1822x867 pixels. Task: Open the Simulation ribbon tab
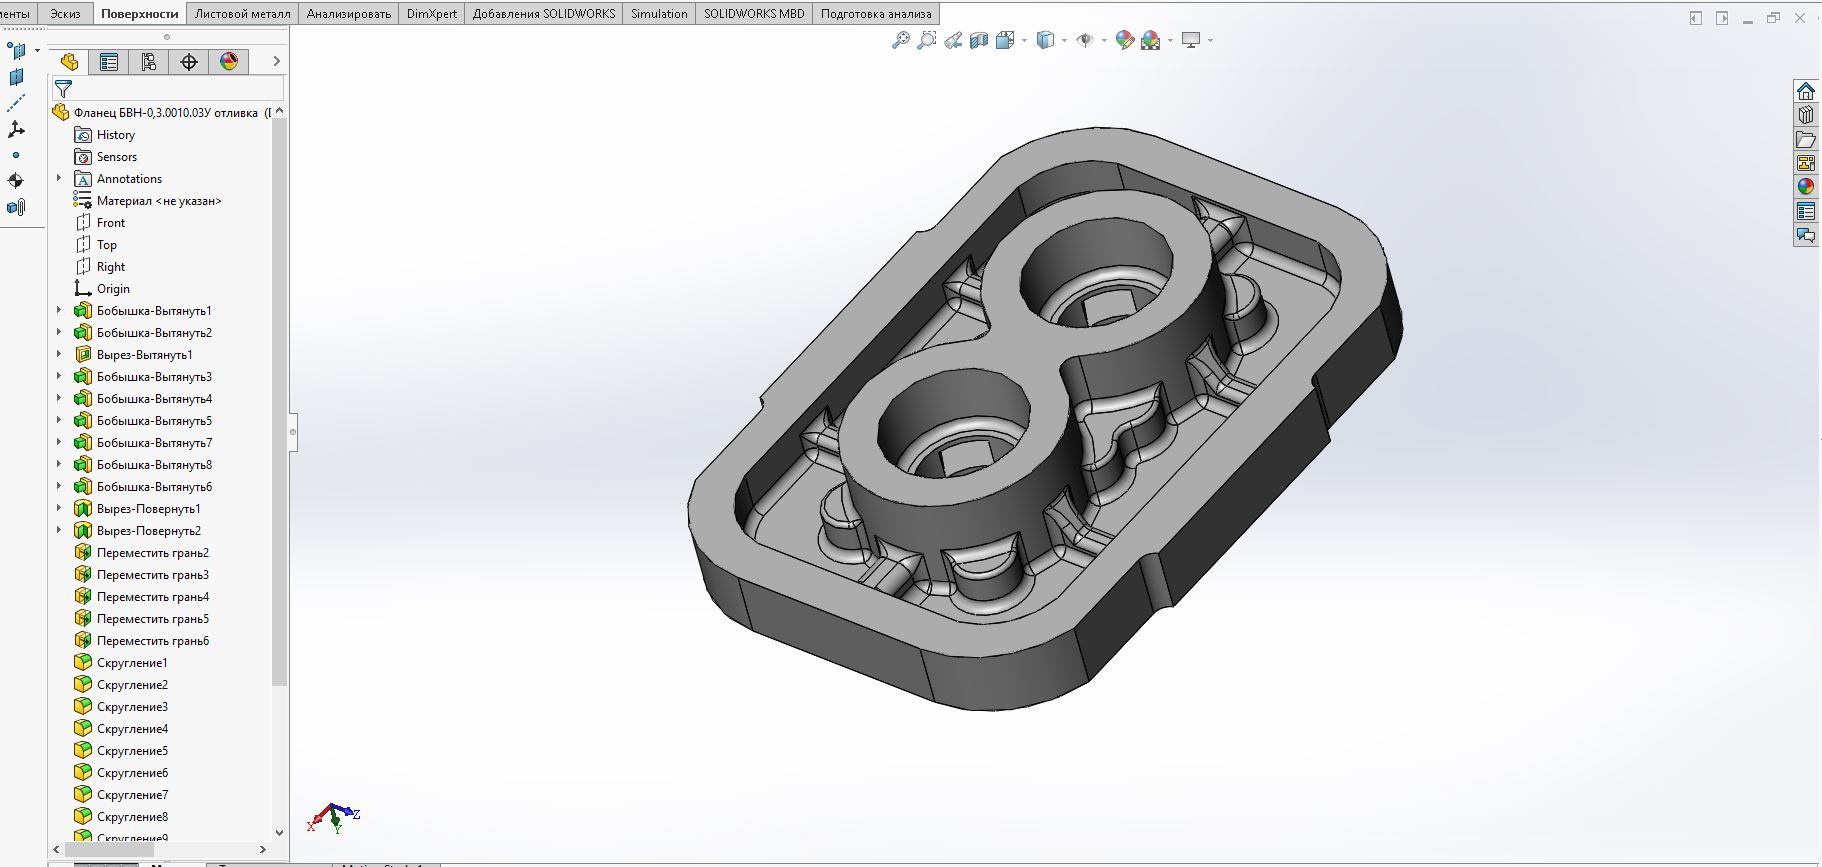point(659,13)
